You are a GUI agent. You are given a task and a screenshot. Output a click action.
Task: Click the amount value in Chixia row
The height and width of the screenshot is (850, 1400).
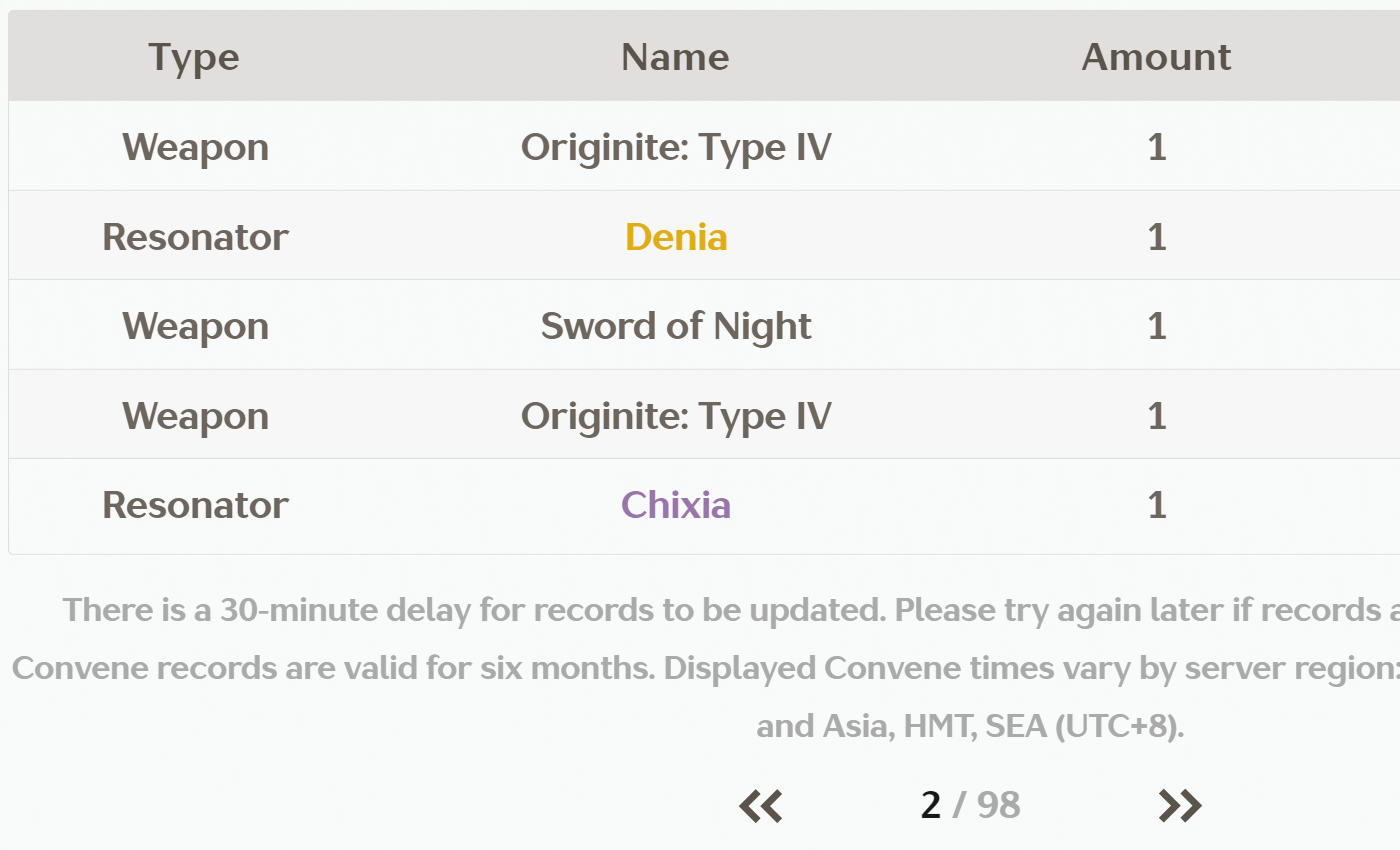[x=1157, y=505]
